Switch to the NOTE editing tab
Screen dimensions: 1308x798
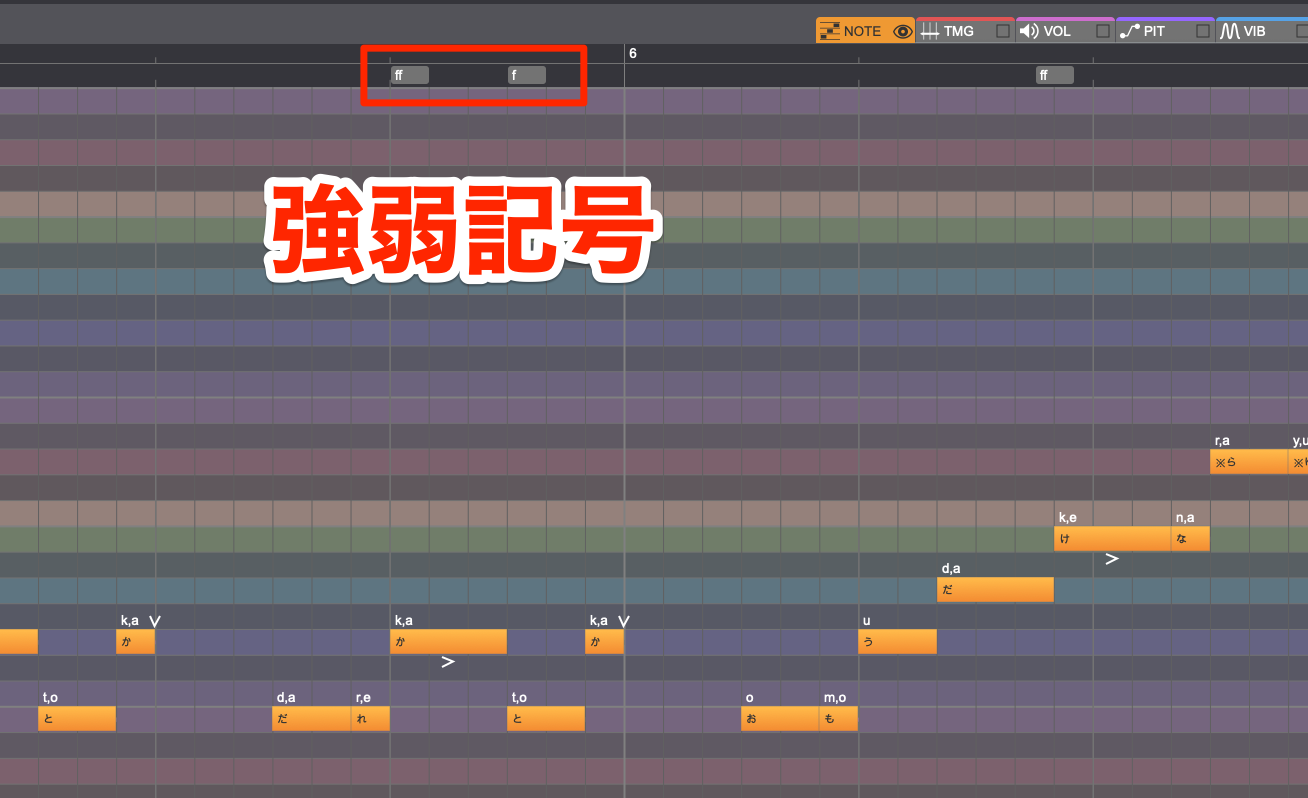[851, 31]
